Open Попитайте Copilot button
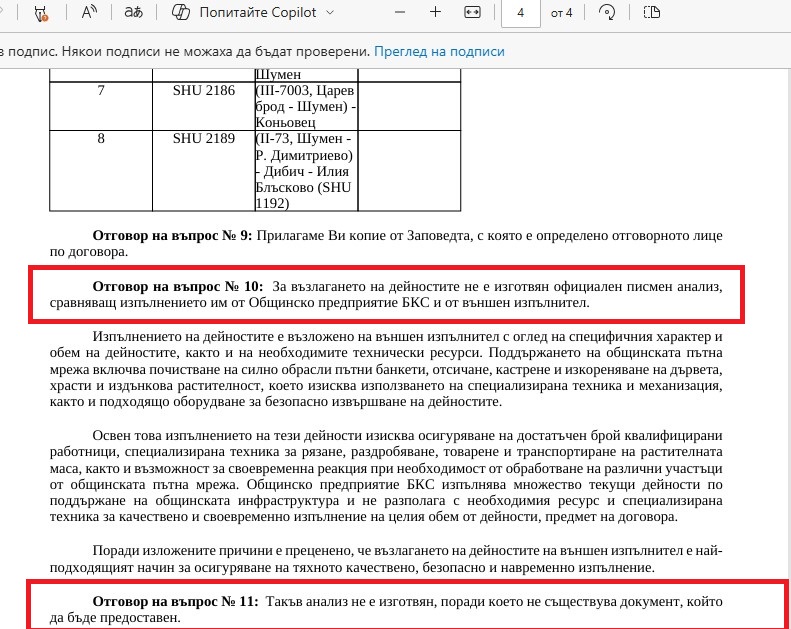Viewport: 791px width, 629px height. pyautogui.click(x=253, y=12)
